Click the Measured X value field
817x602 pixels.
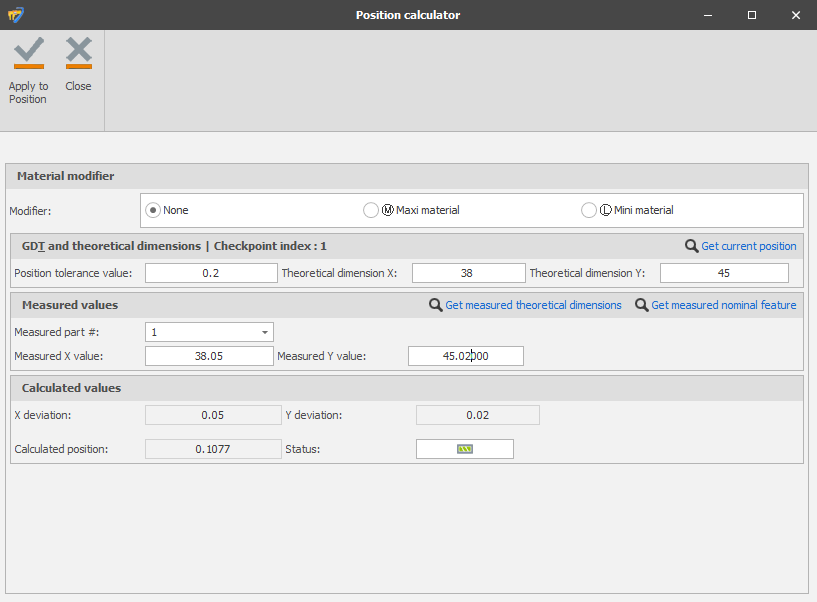(209, 356)
